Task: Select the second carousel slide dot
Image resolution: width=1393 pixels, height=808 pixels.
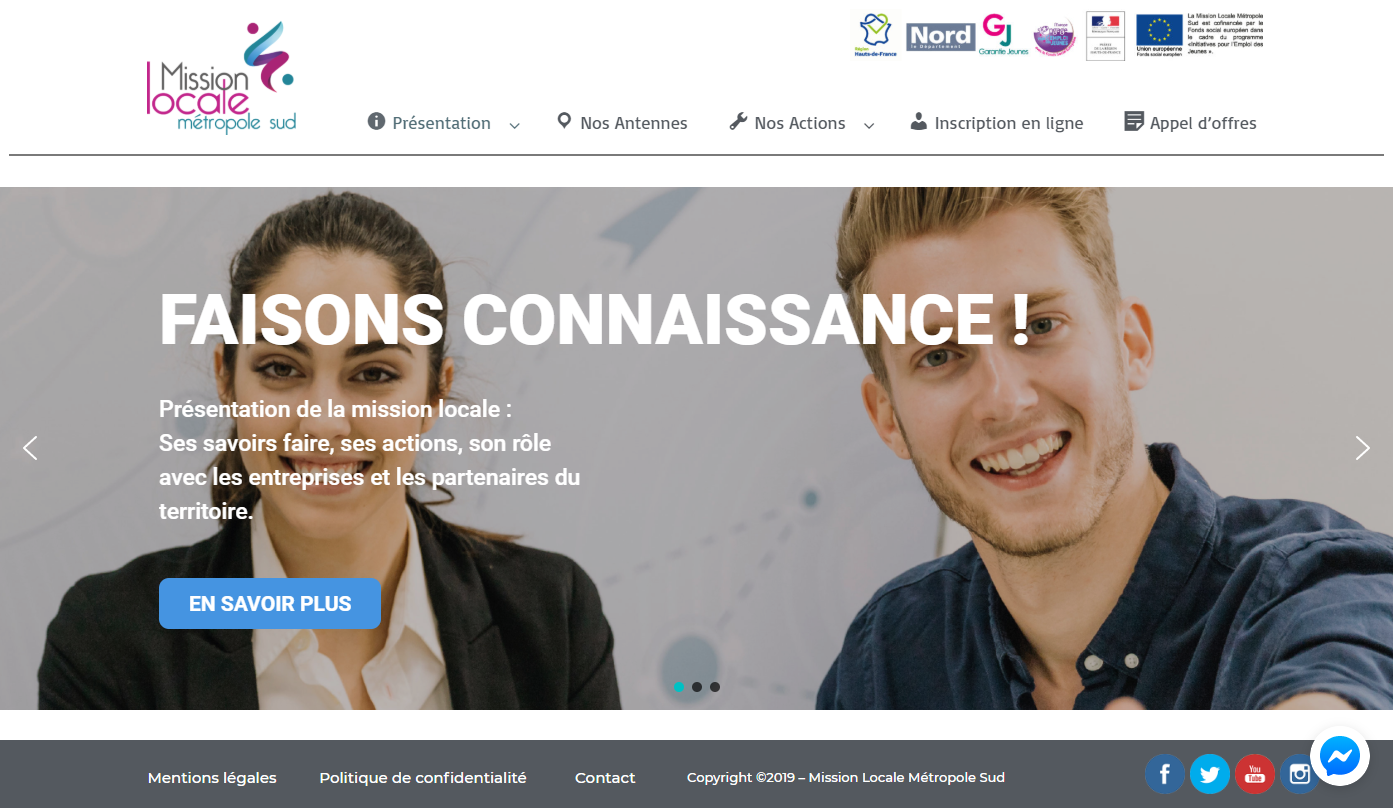Action: (x=697, y=687)
